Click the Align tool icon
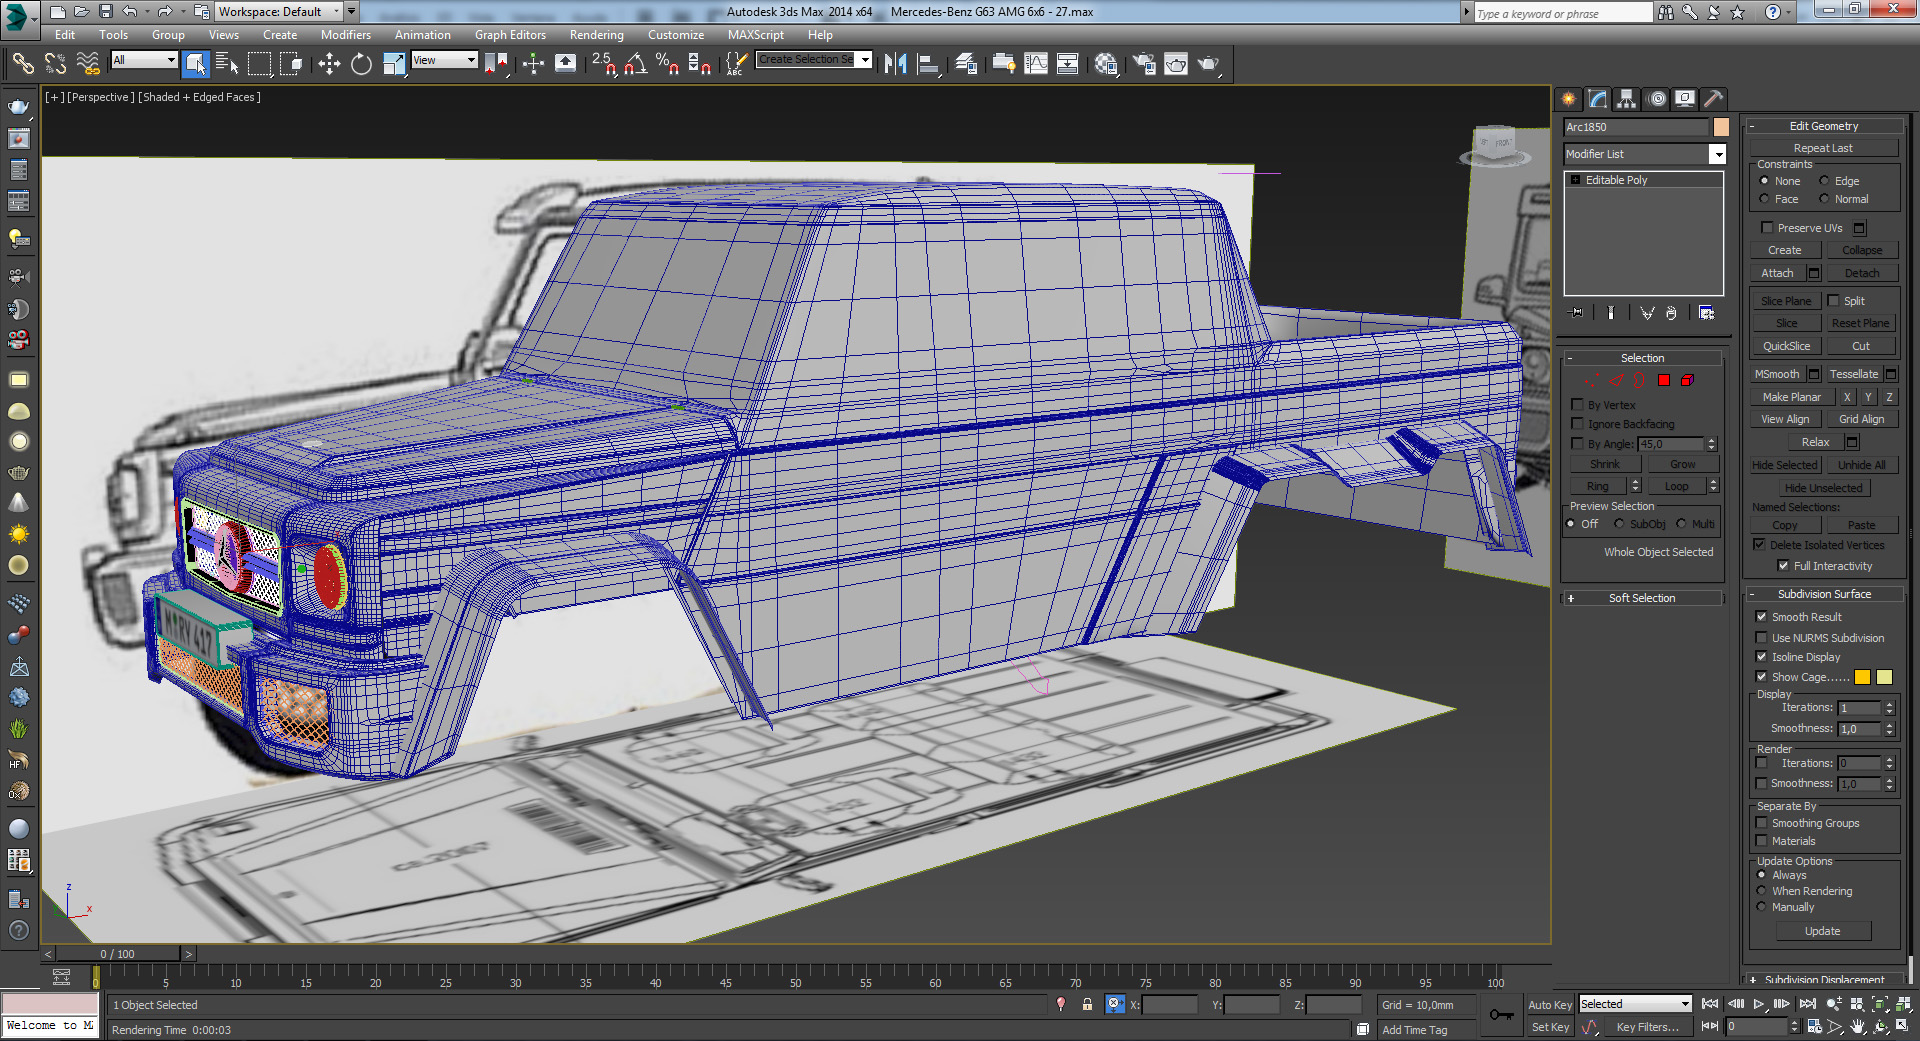 coord(929,64)
